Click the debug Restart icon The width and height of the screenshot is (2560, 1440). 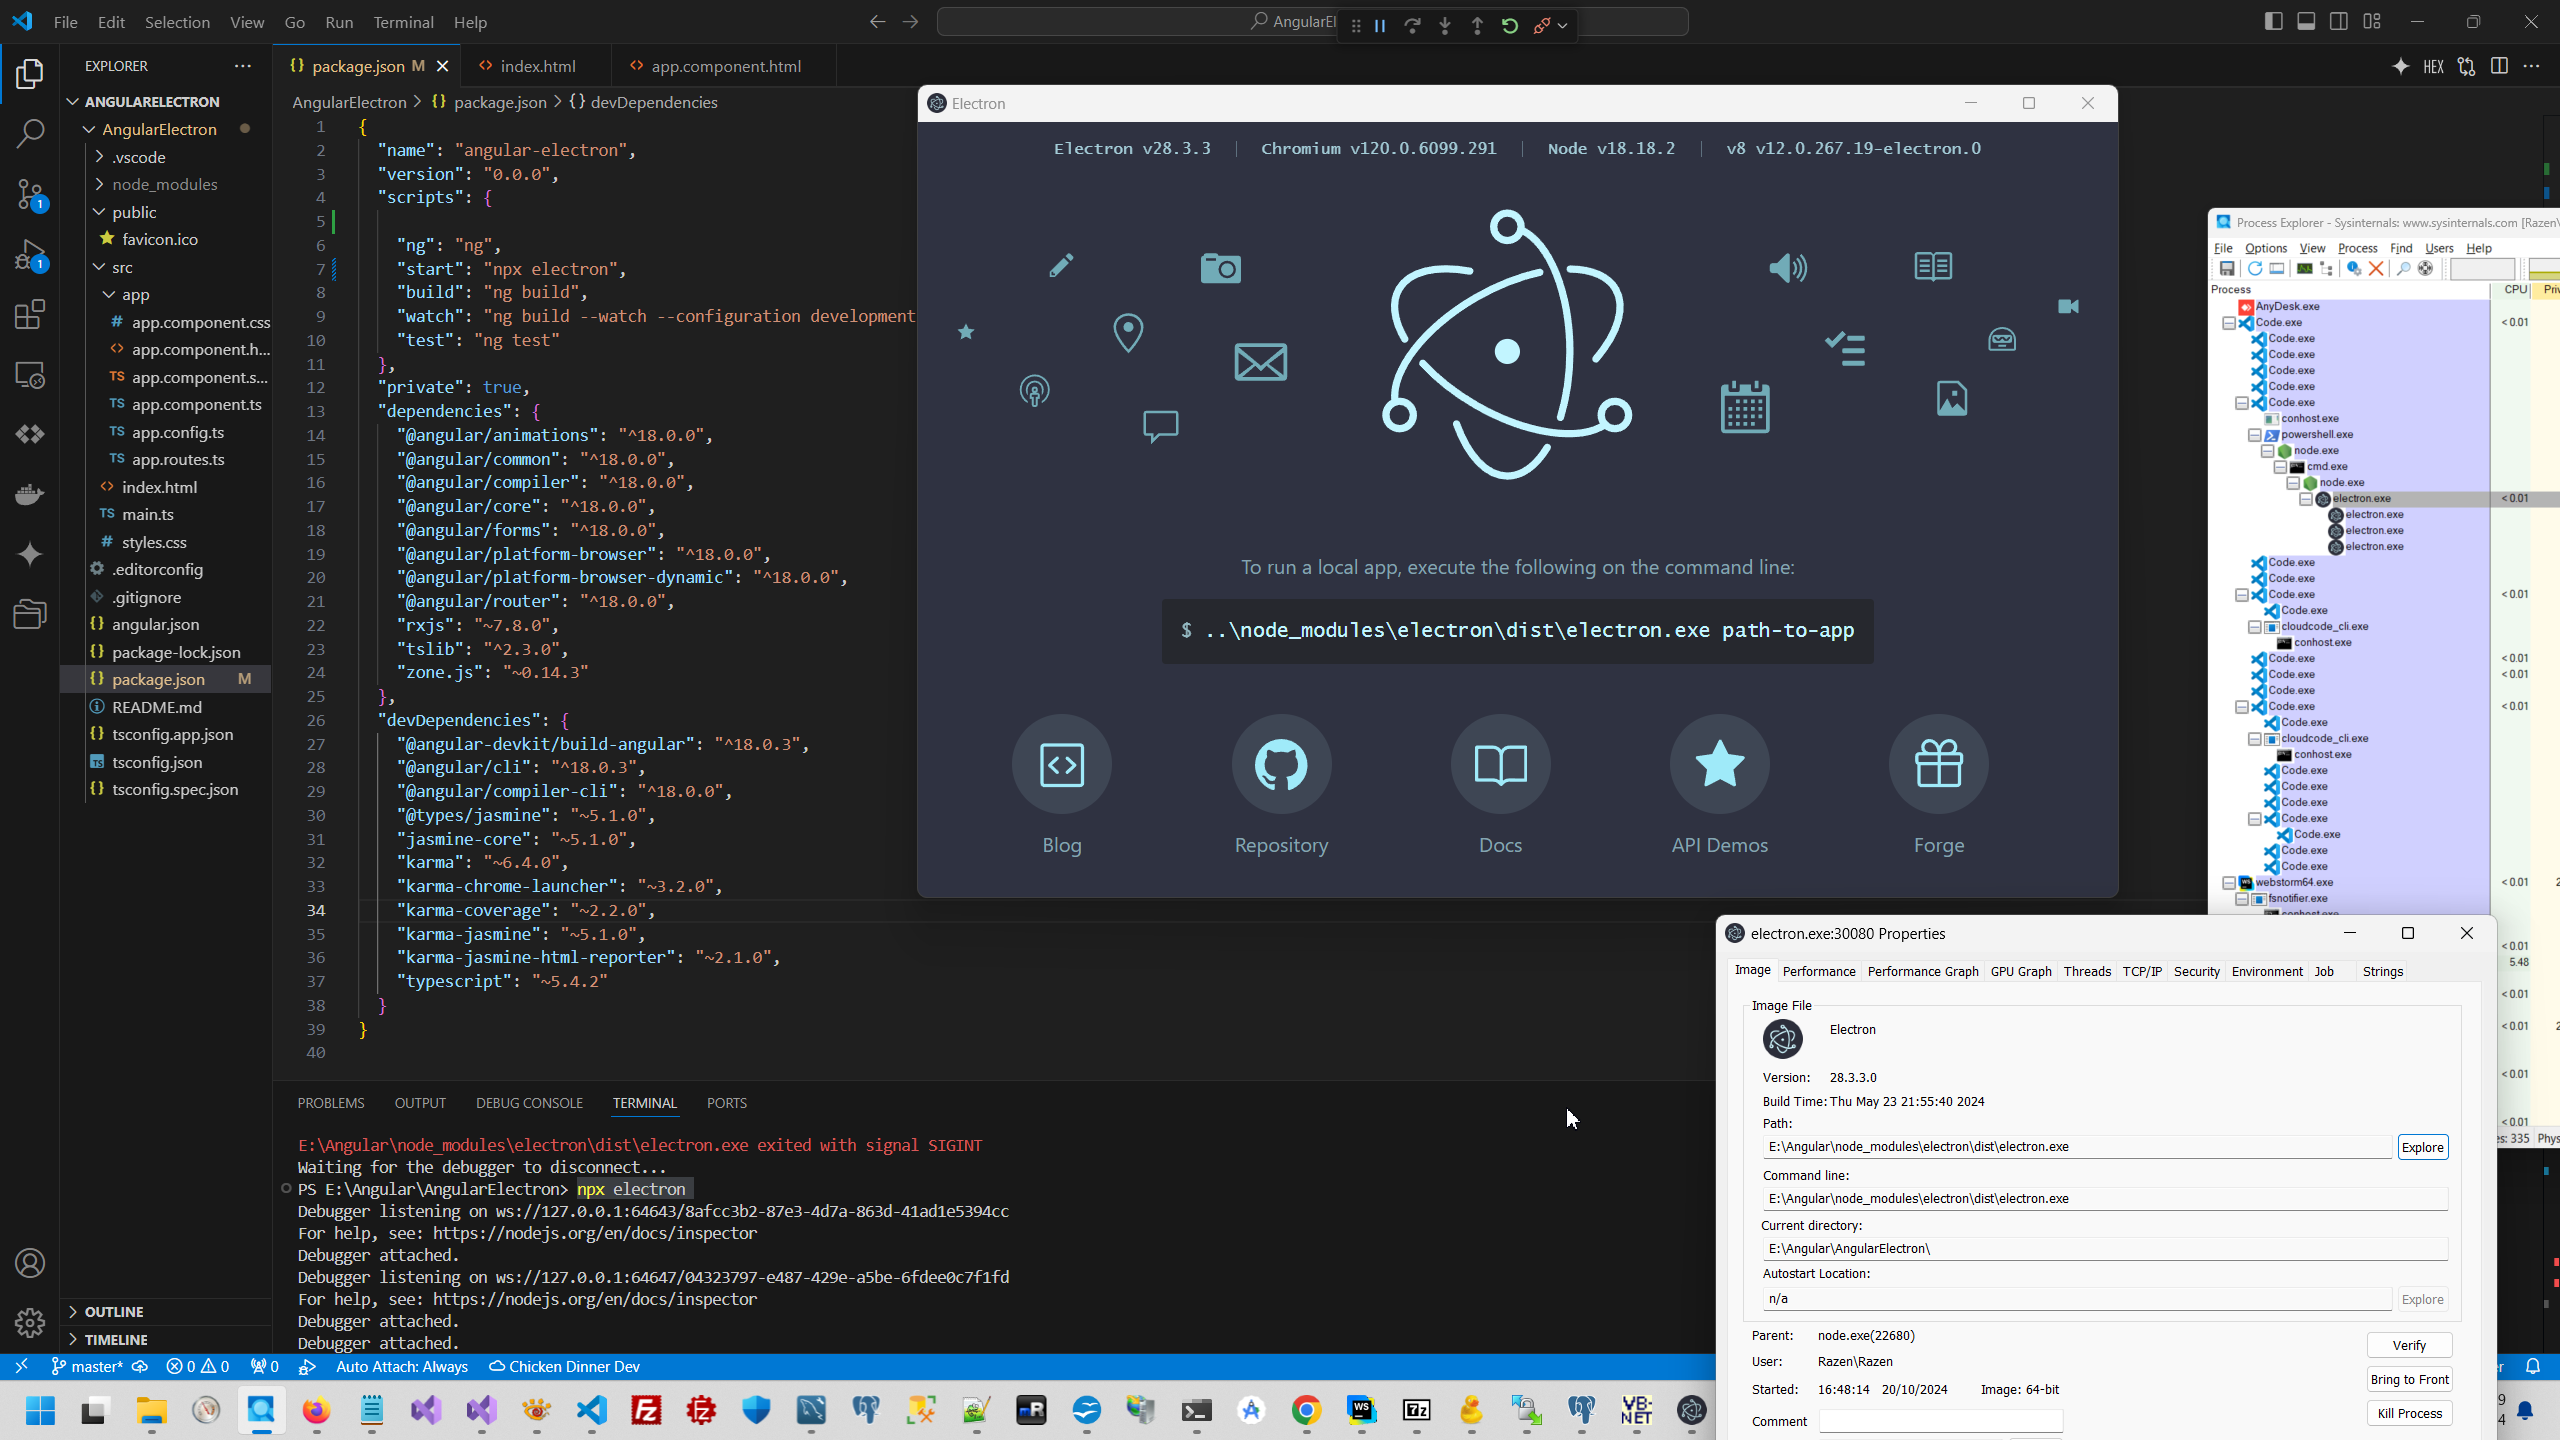point(1510,26)
